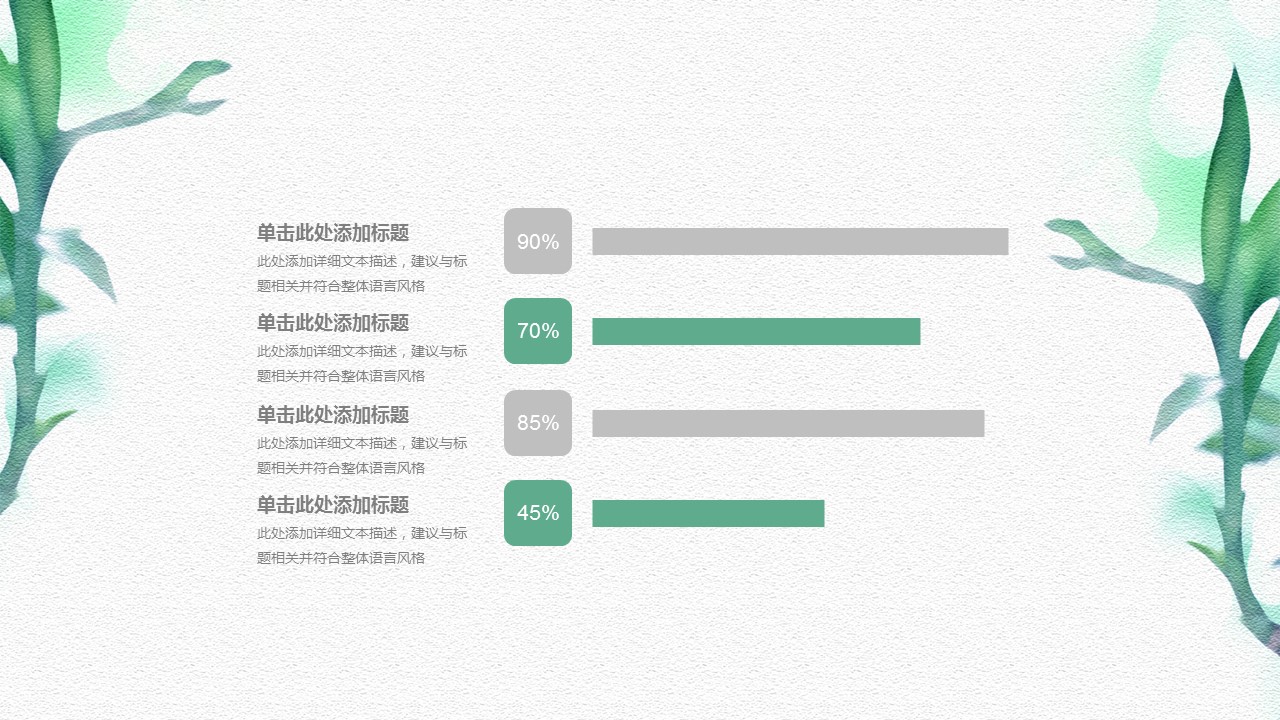
Task: Click the bamboo illustration on the right edge
Action: coord(1230,350)
